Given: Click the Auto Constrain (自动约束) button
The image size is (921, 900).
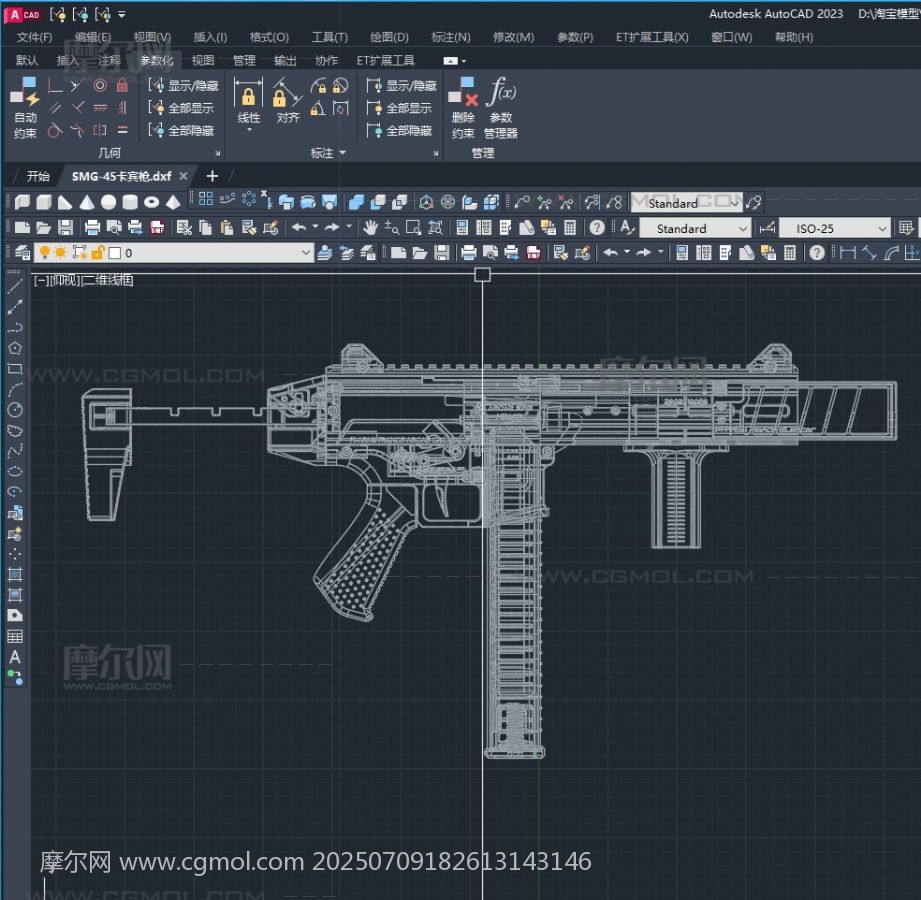Looking at the screenshot, I should click(x=25, y=108).
